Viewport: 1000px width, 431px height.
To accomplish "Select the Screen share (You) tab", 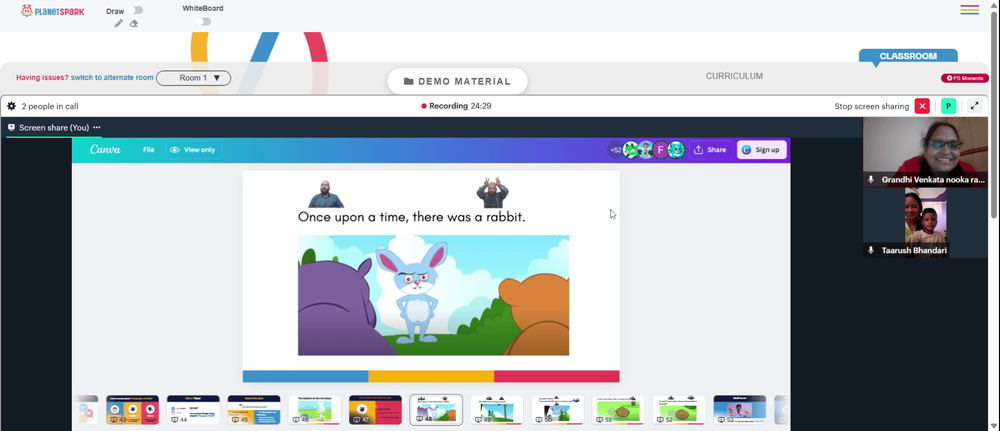I will (x=54, y=128).
